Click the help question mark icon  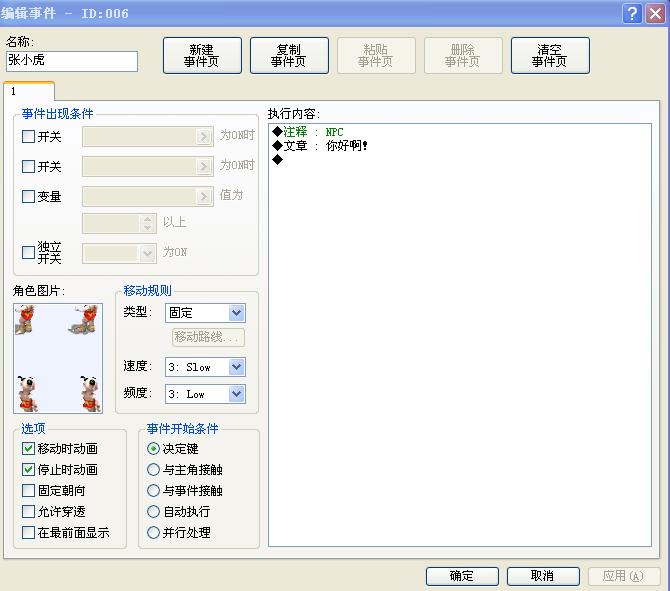[632, 13]
